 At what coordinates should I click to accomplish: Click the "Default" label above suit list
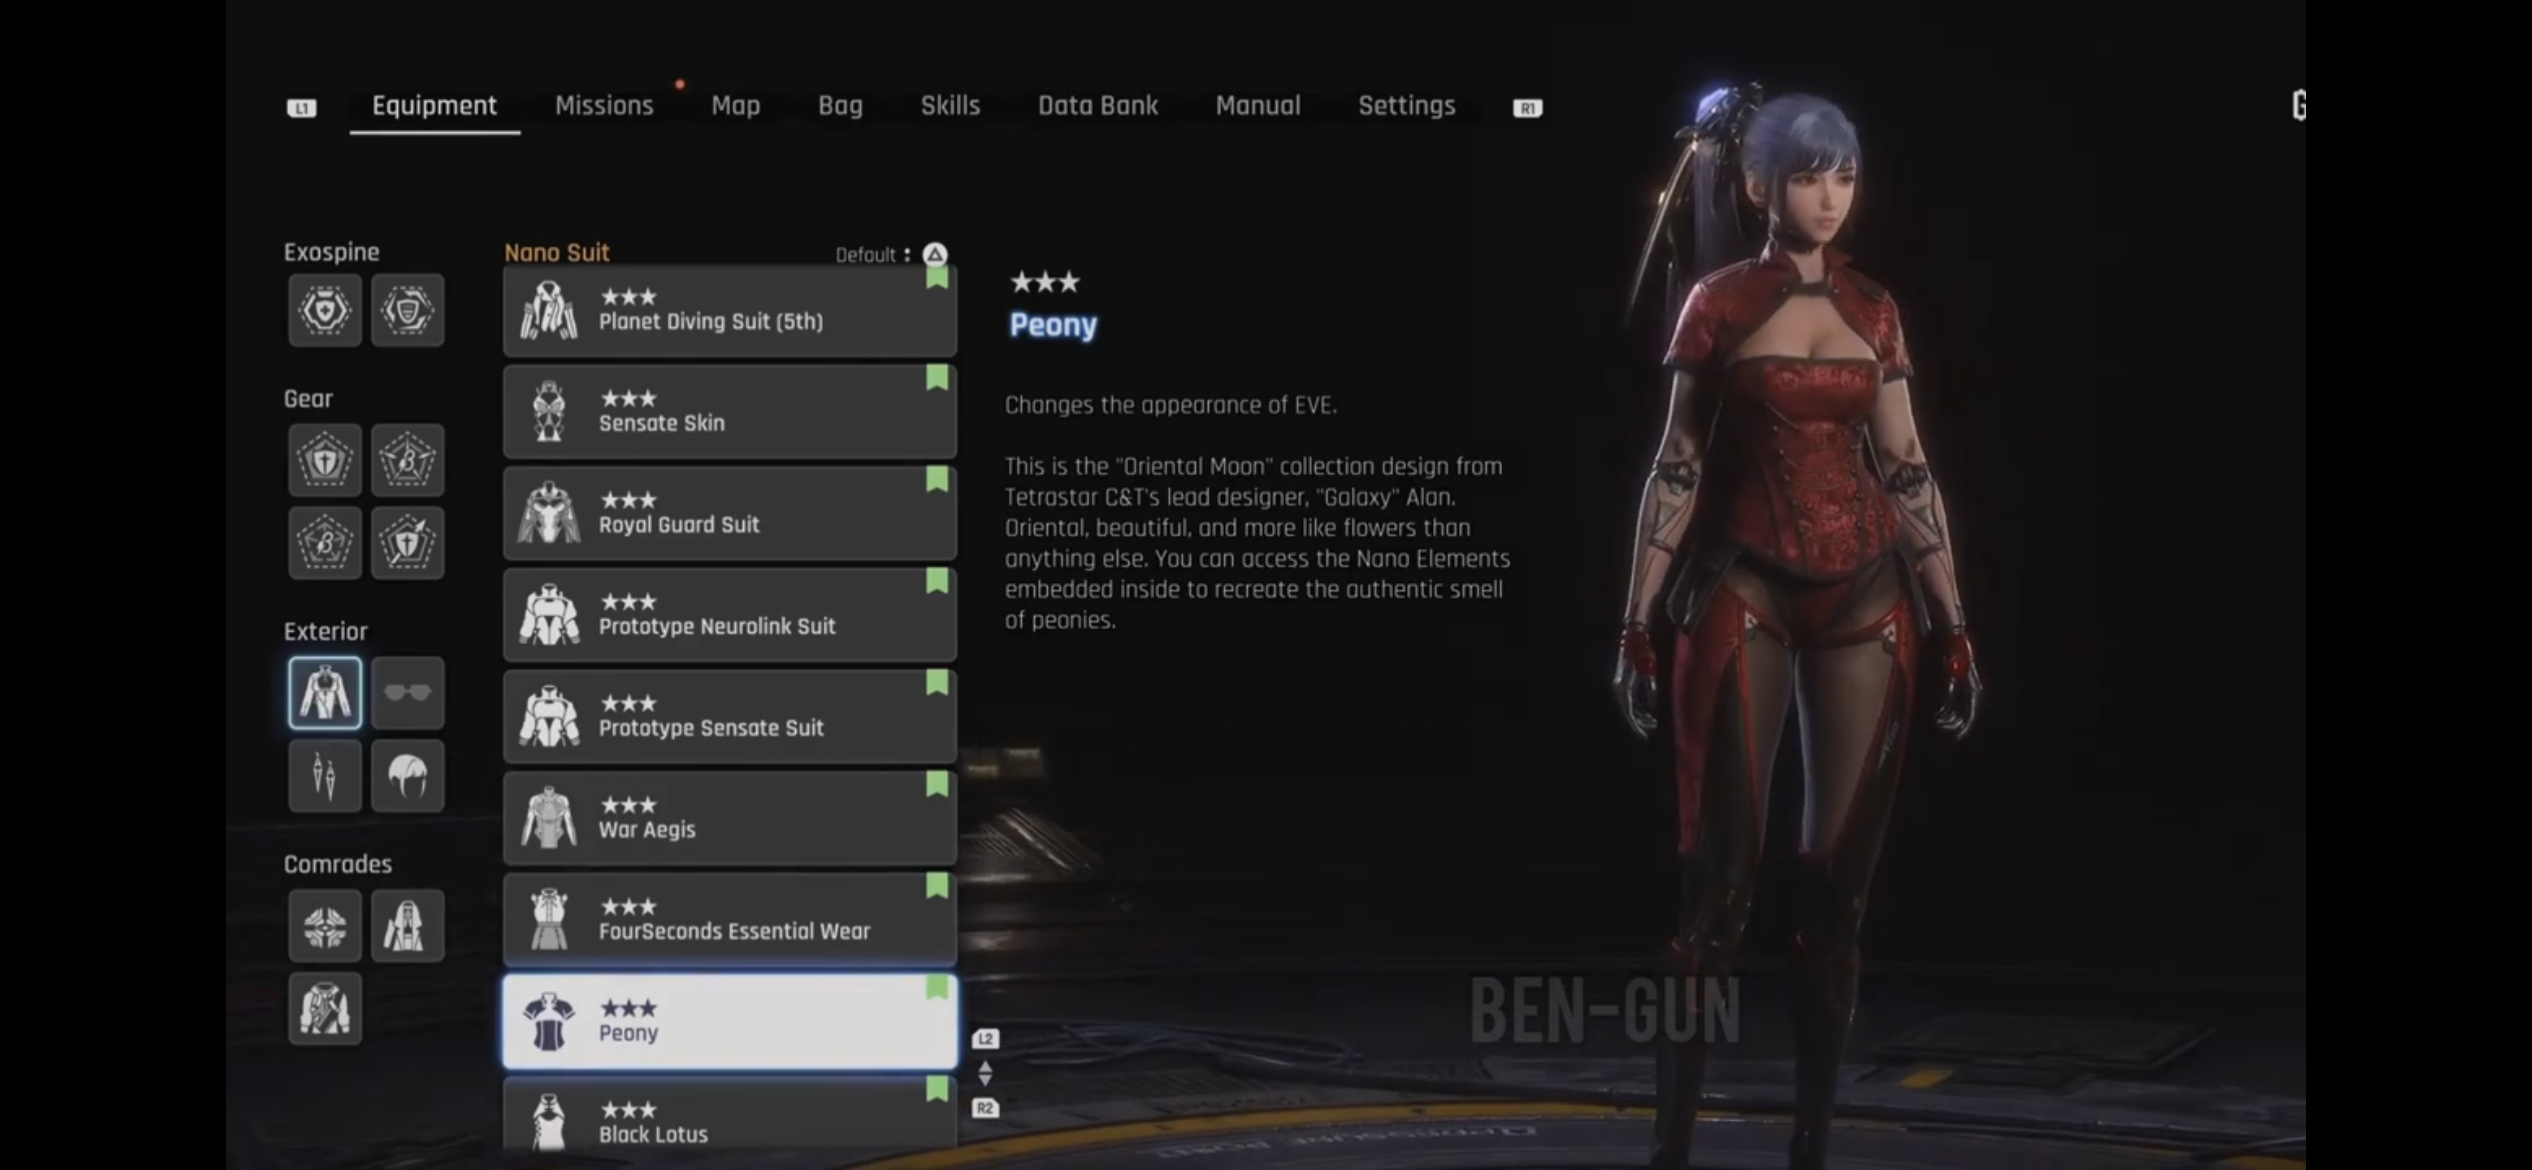866,255
